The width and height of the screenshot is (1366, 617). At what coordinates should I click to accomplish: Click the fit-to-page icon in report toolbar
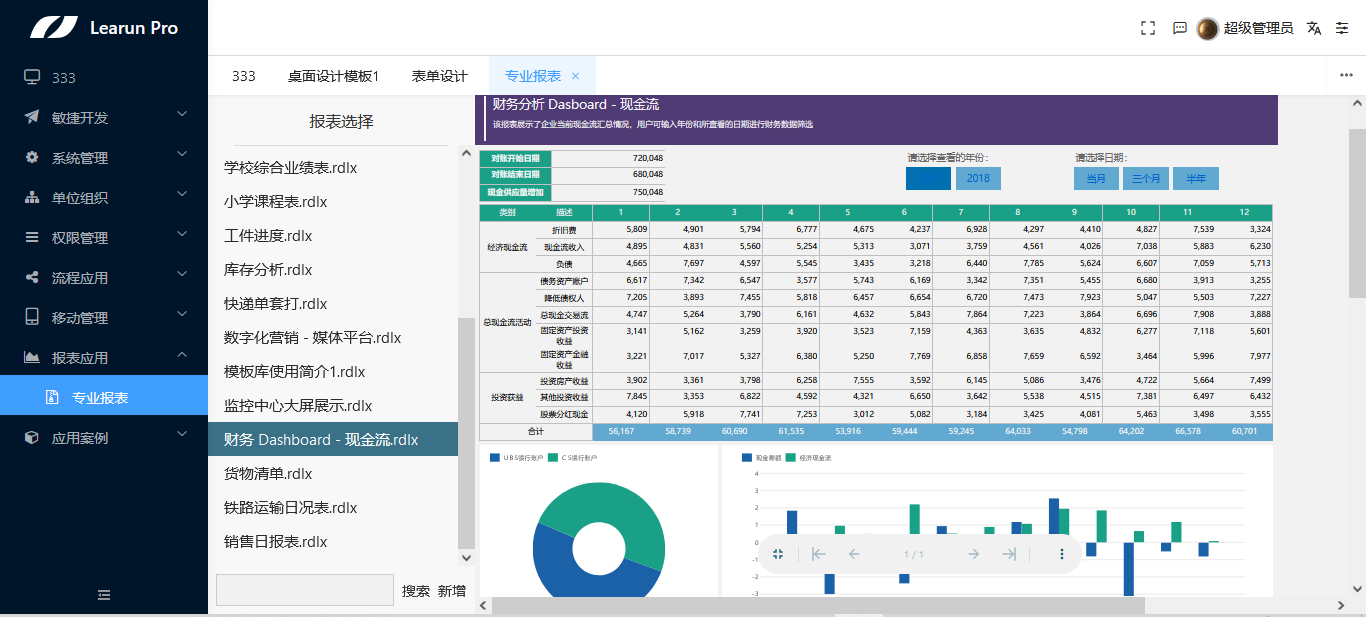(x=779, y=554)
